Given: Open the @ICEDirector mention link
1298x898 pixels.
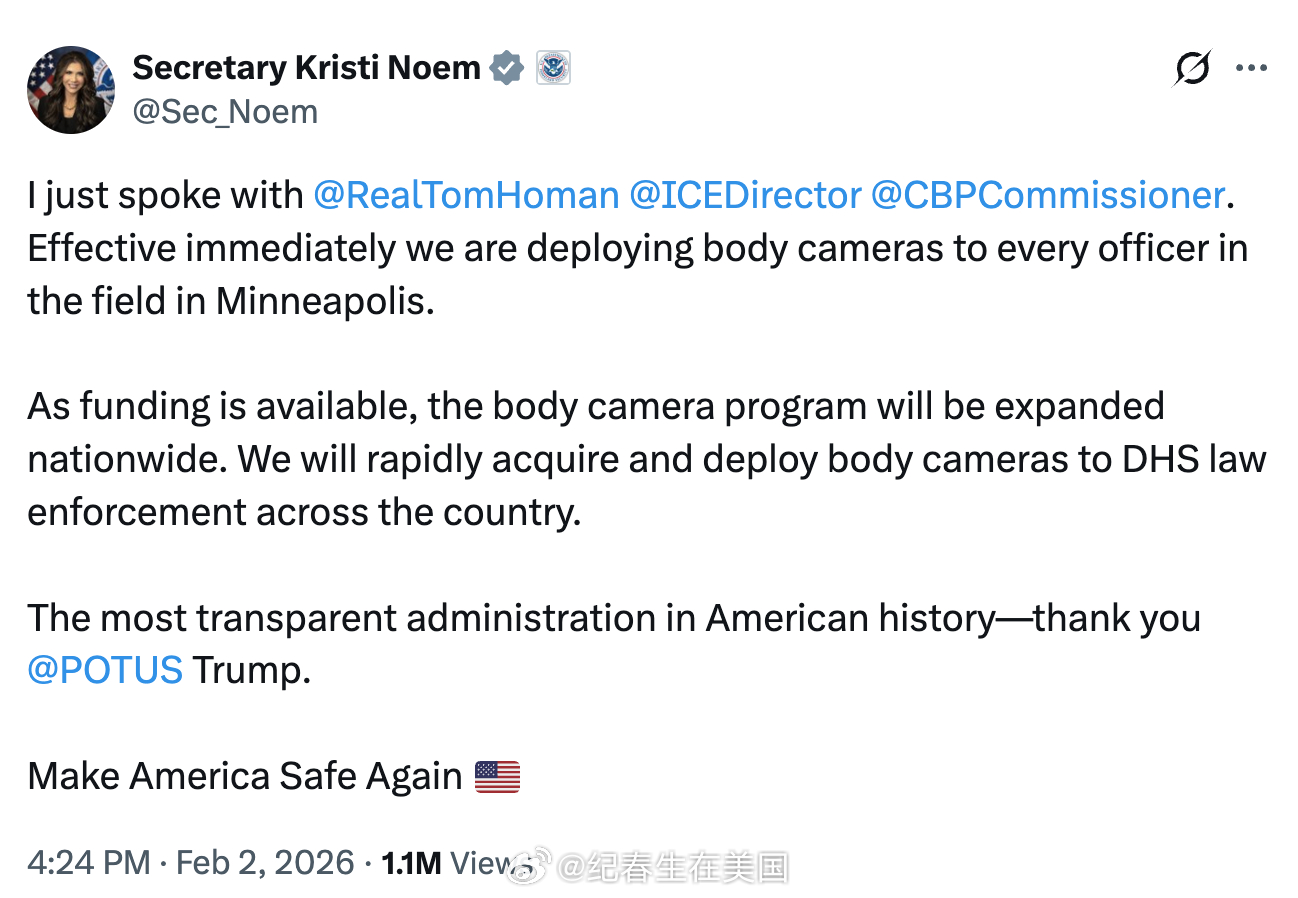Looking at the screenshot, I should pyautogui.click(x=745, y=194).
